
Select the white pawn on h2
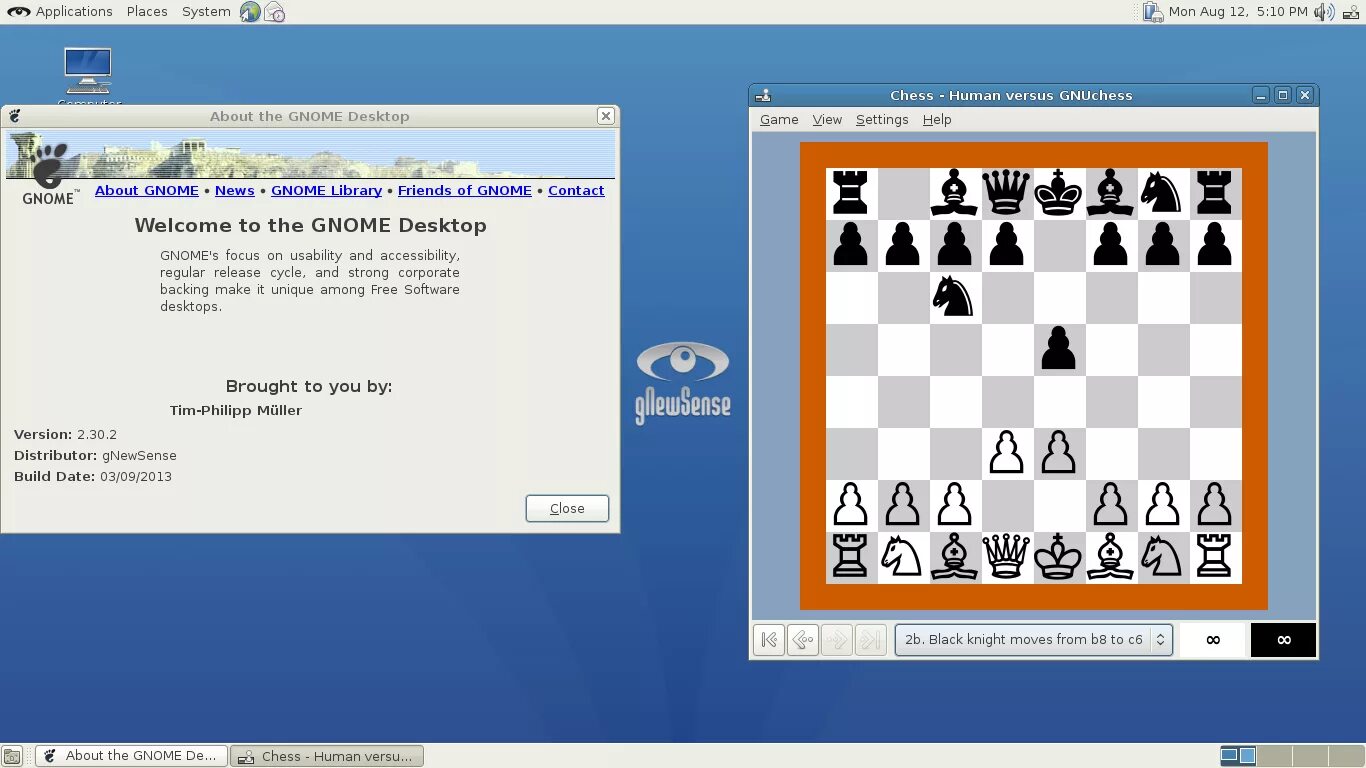pos(1215,505)
